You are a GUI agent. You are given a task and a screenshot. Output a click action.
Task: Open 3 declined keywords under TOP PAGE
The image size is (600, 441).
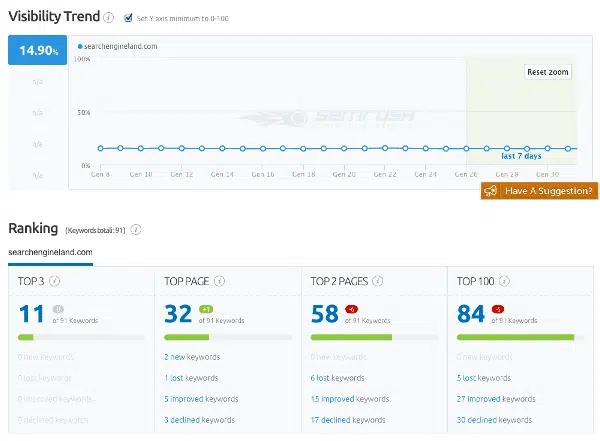pos(199,420)
